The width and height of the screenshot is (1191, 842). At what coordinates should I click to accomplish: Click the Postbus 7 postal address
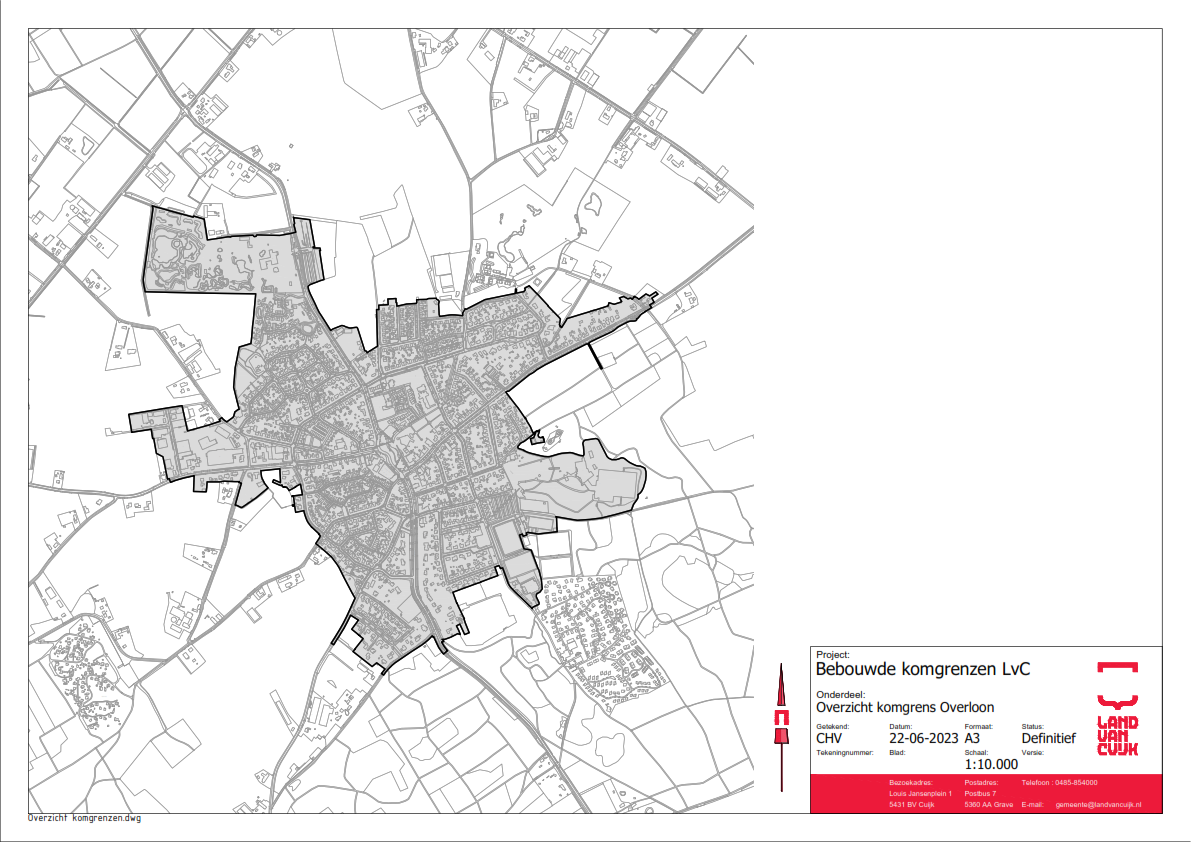tap(981, 793)
